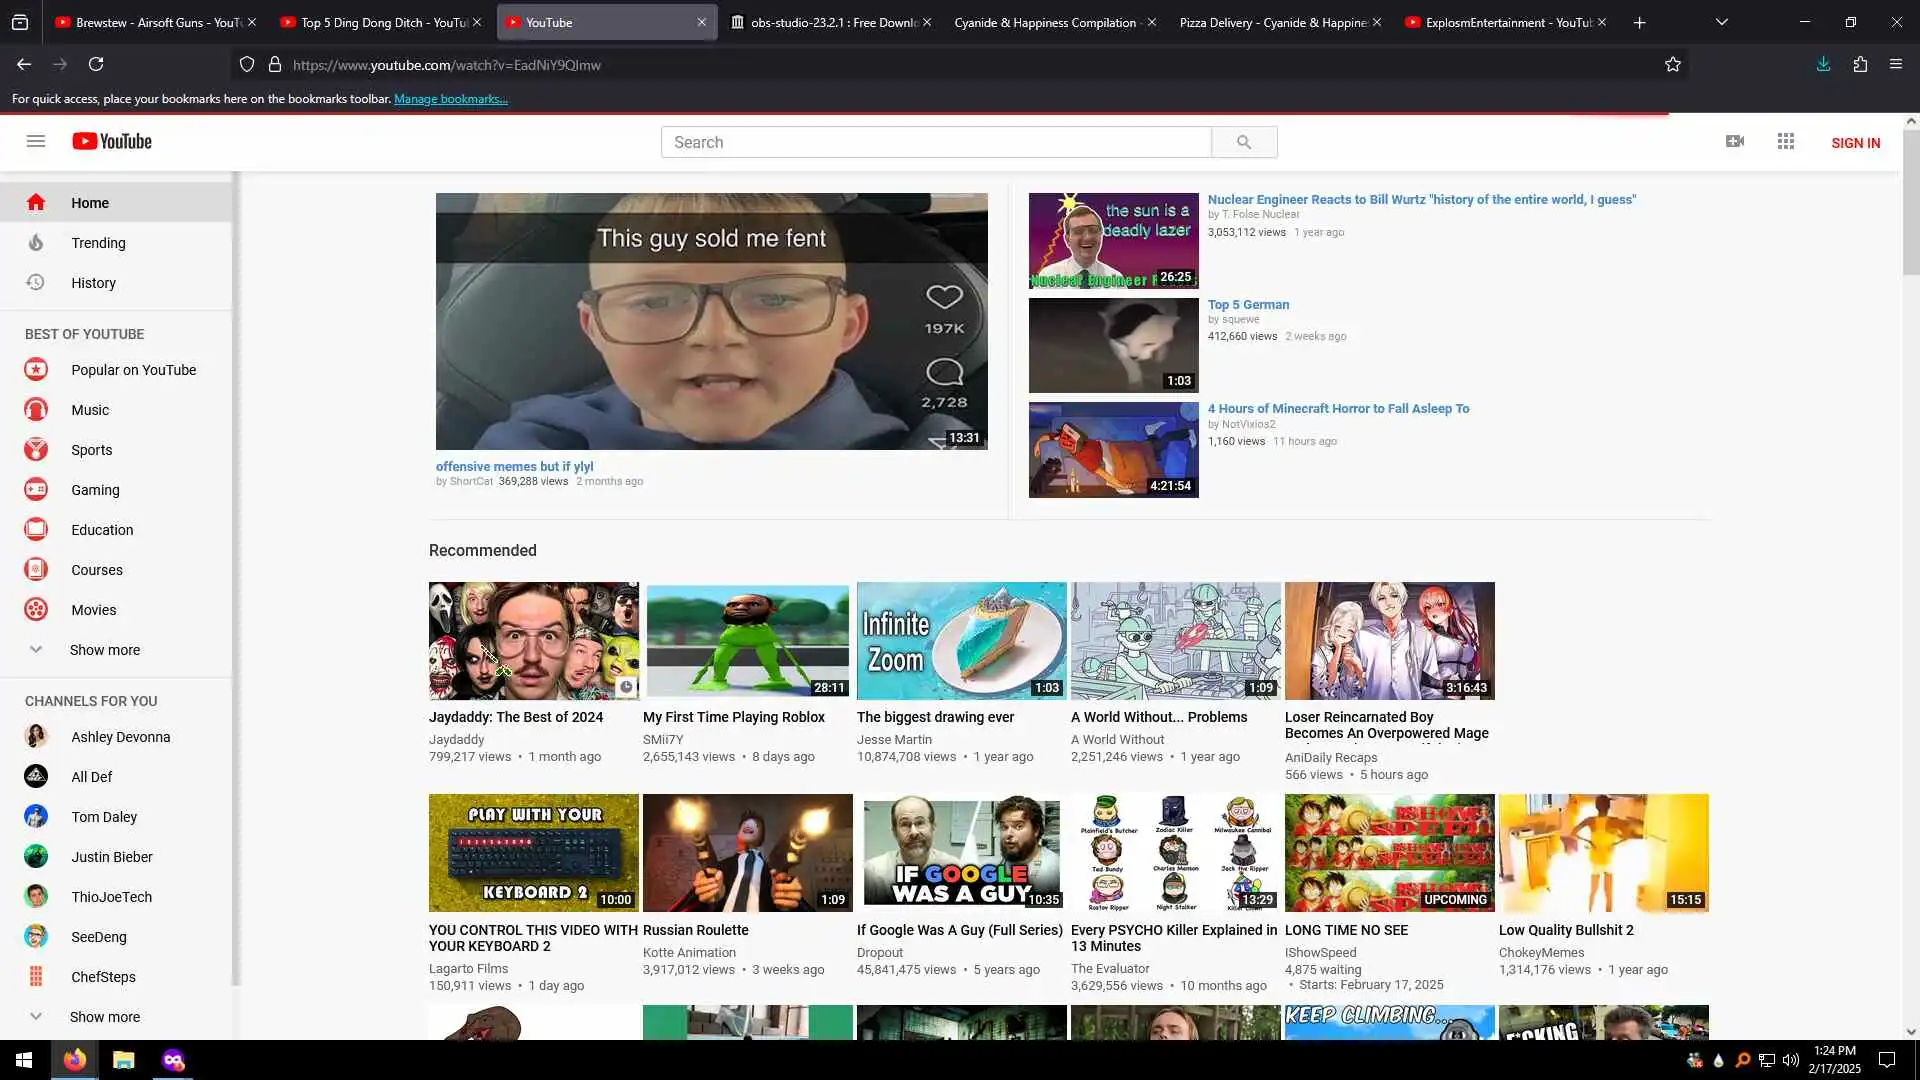
Task: Open the YouTube apps grid icon
Action: (x=1785, y=141)
